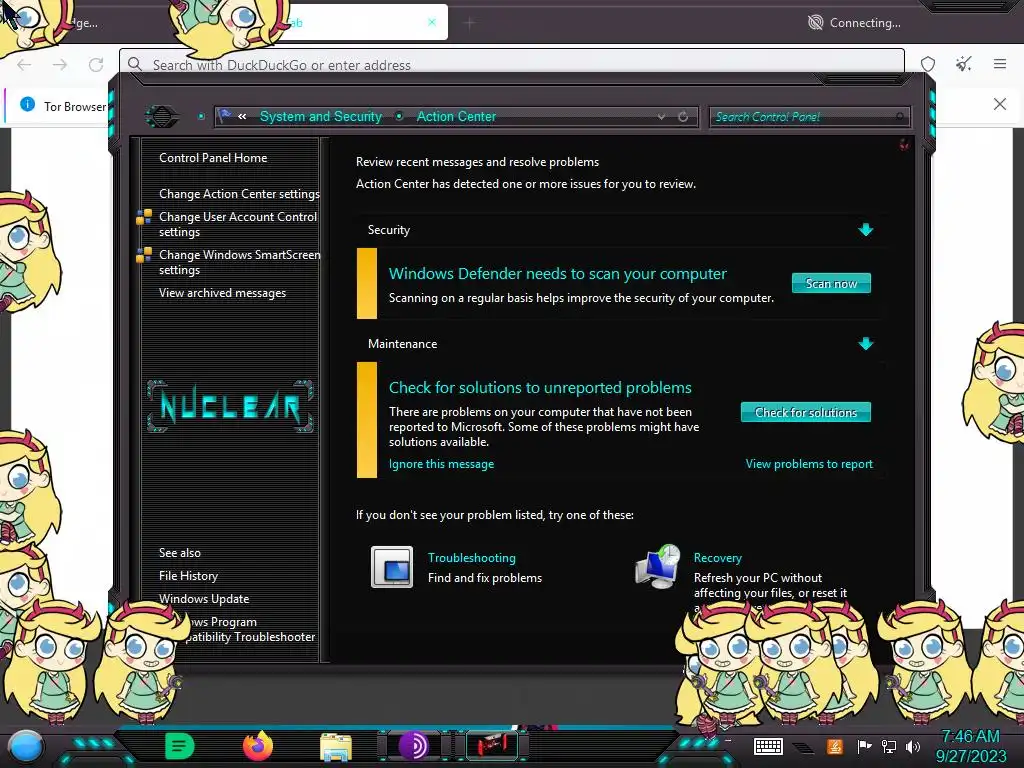Viewport: 1024px width, 768px height.
Task: Click the Security section header
Action: (389, 230)
